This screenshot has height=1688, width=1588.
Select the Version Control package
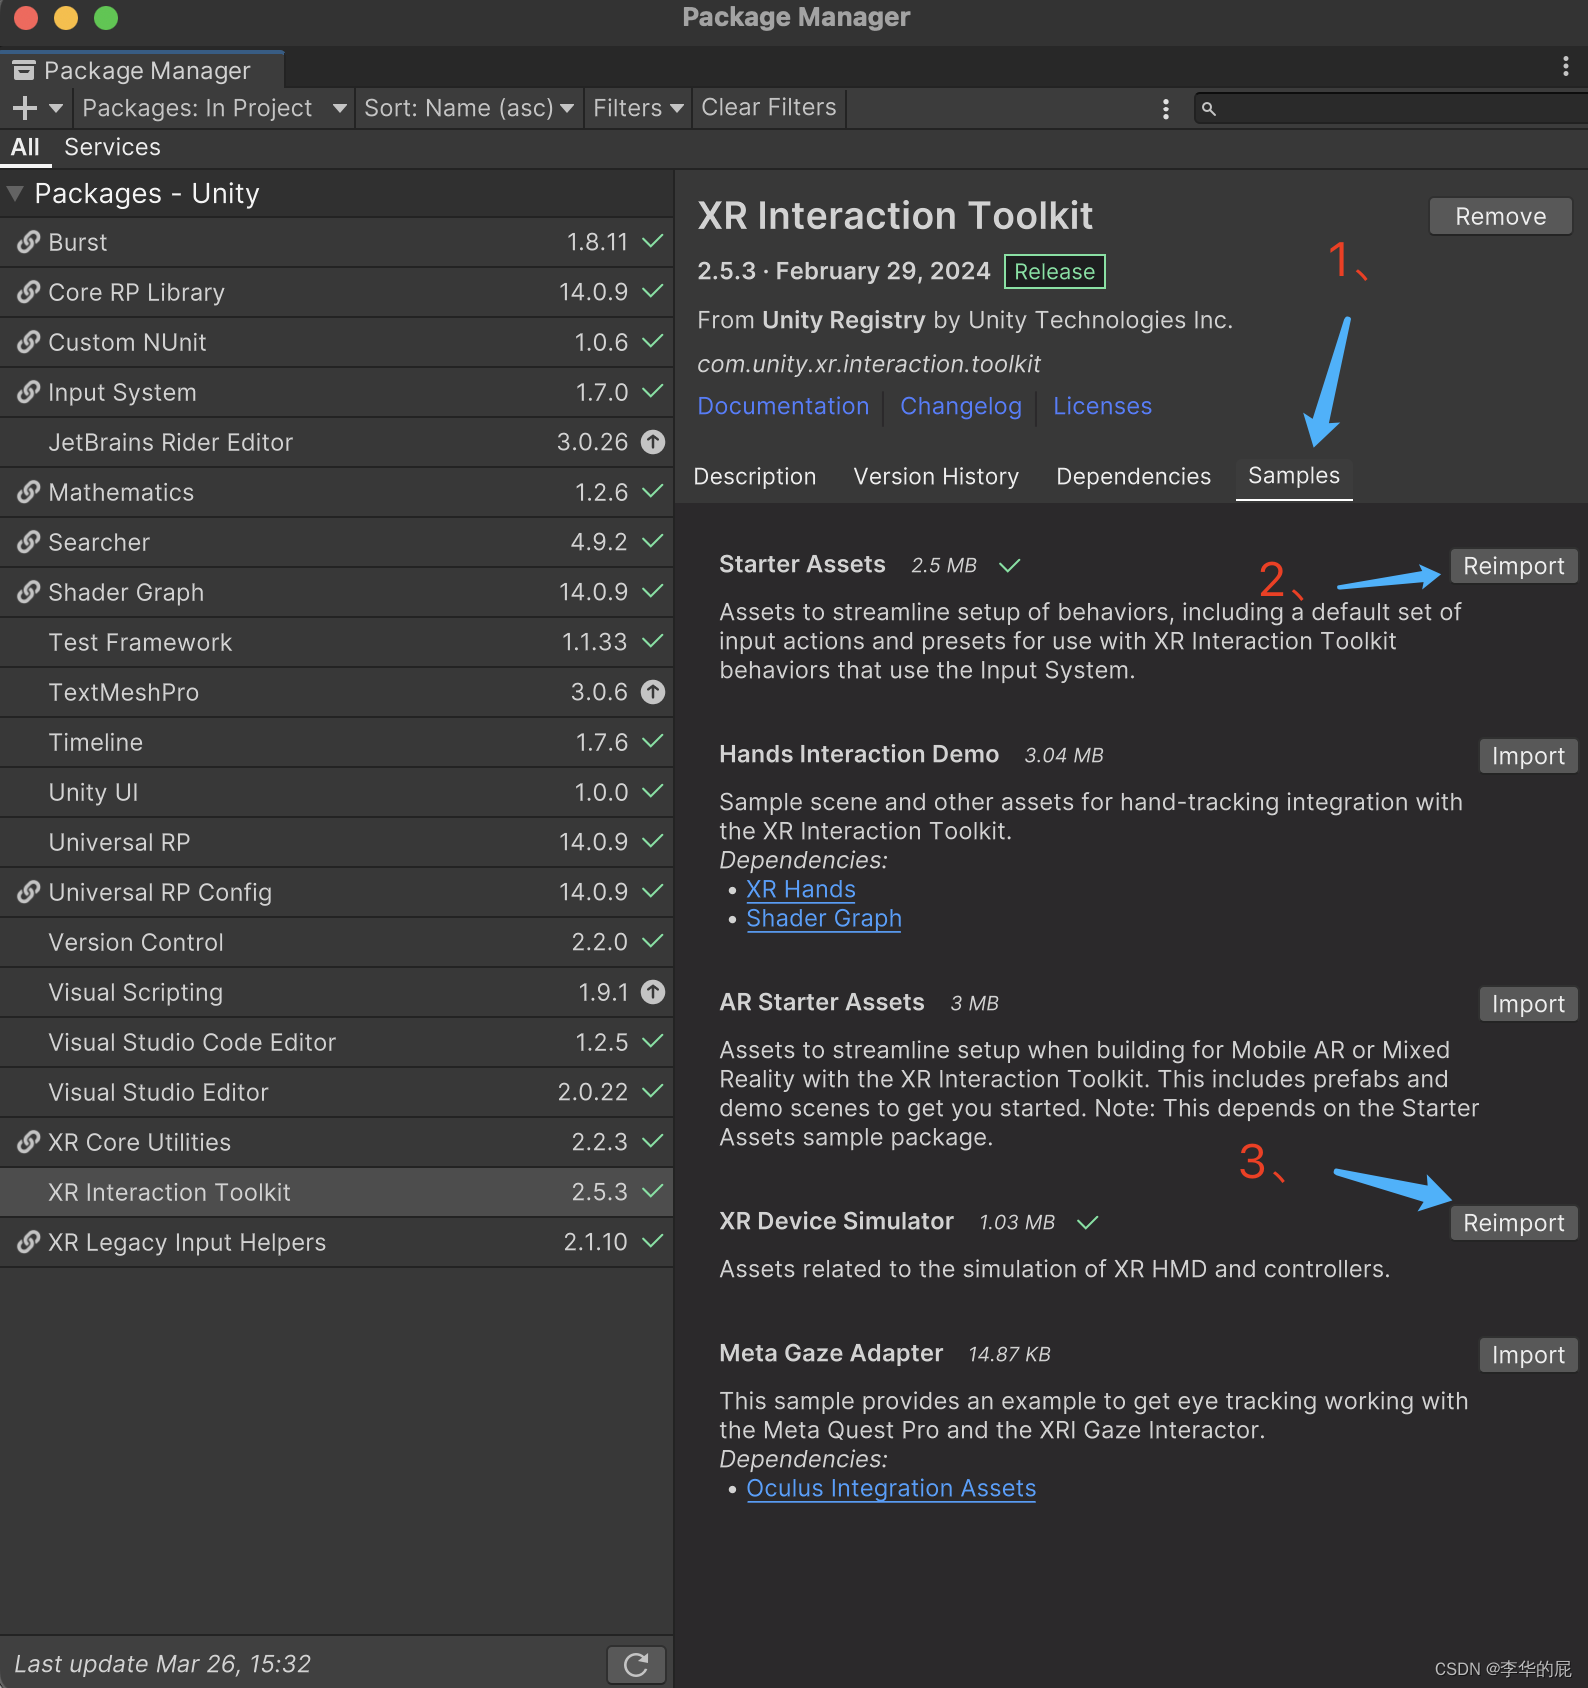(x=336, y=942)
